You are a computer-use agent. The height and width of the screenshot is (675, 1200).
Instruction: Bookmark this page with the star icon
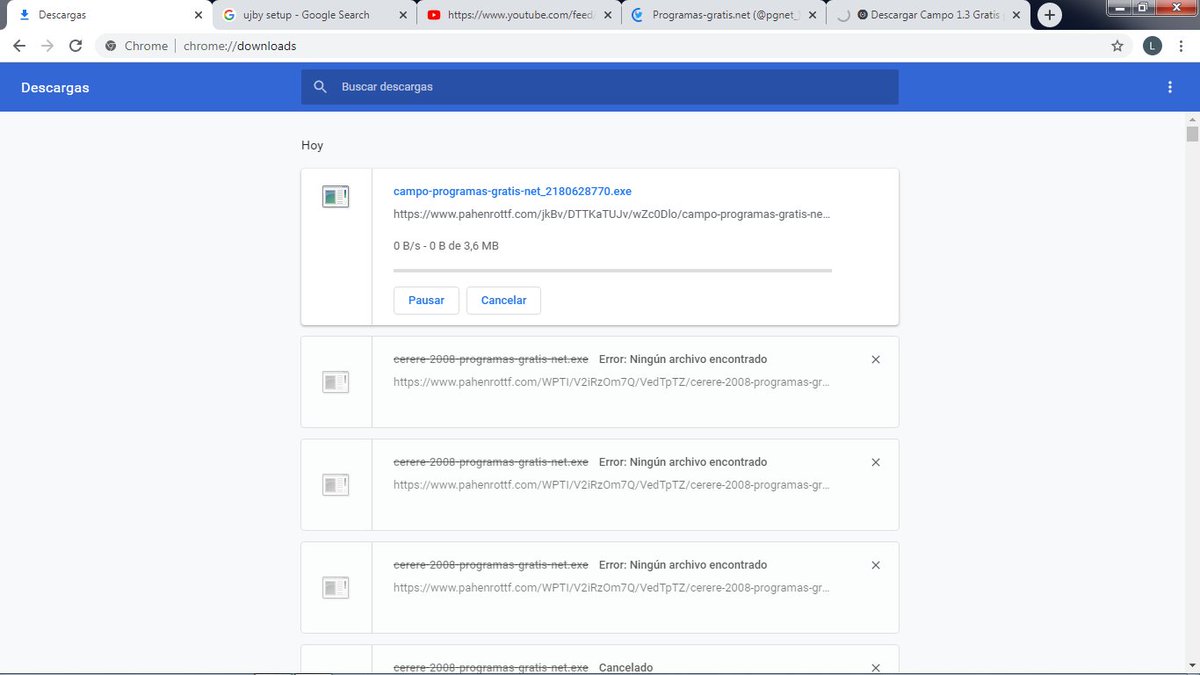click(x=1117, y=46)
